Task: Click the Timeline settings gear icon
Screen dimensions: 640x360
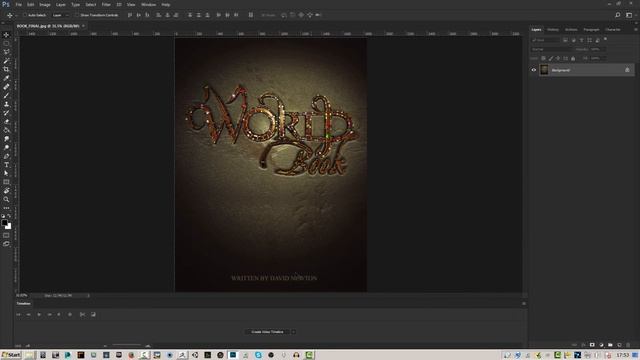Action: pos(70,314)
